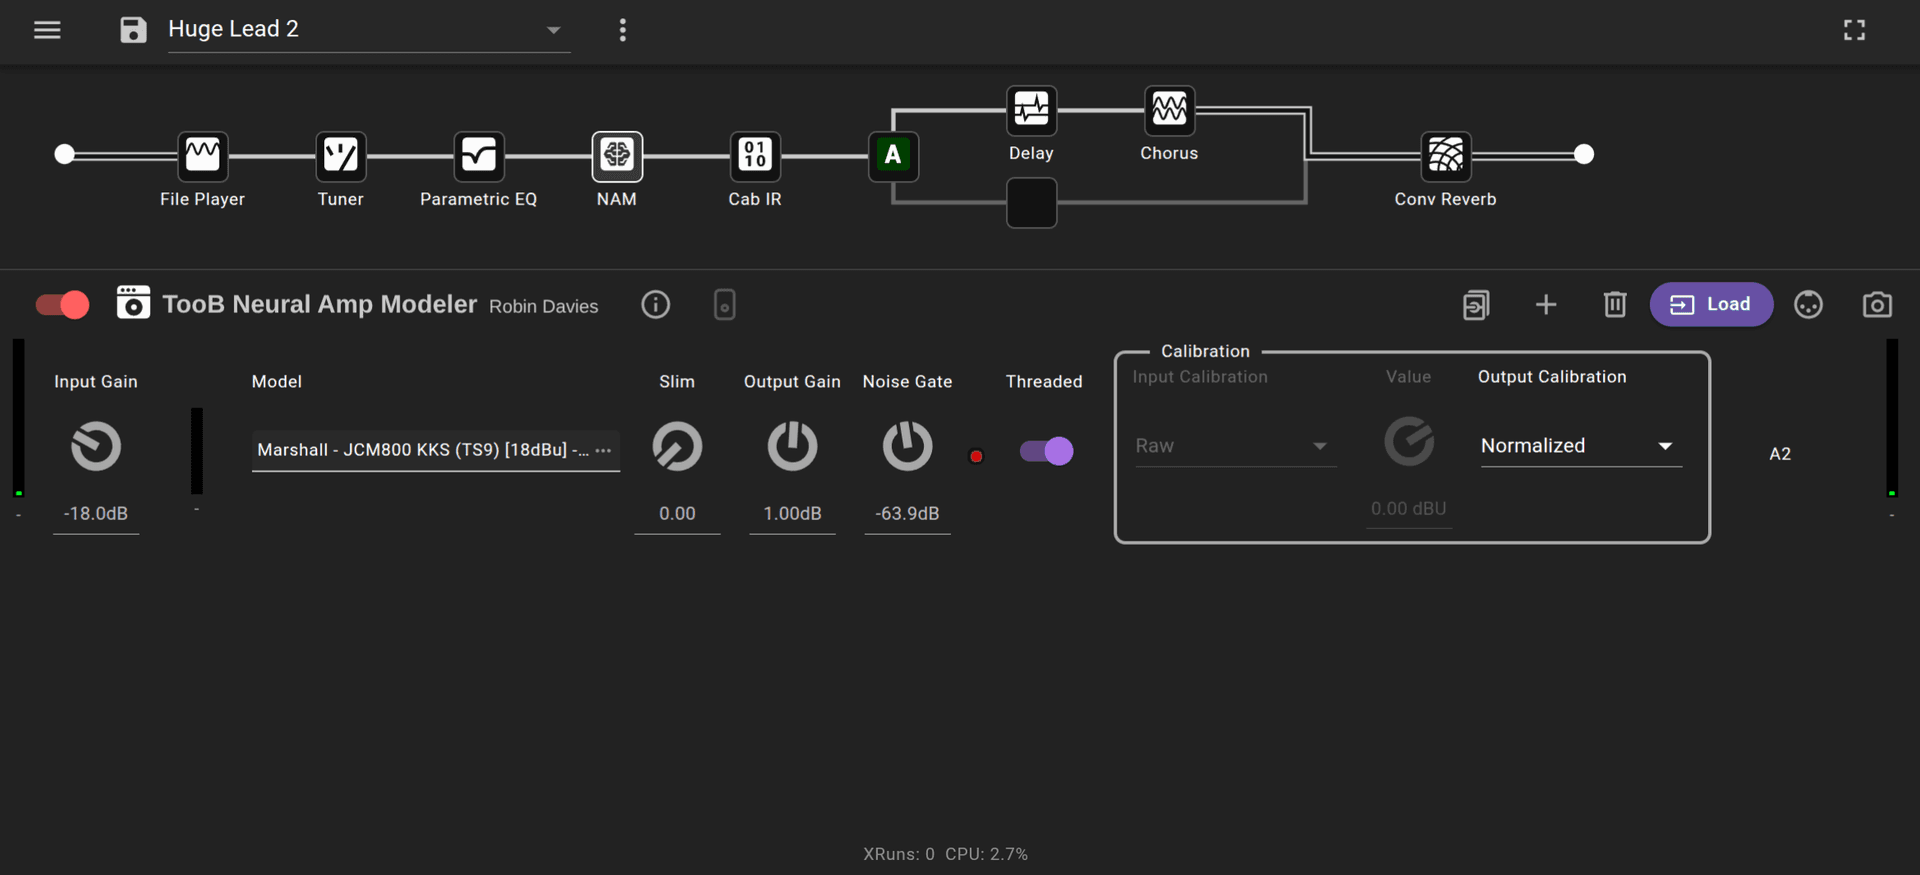Click the input start node of chain

tap(65, 154)
